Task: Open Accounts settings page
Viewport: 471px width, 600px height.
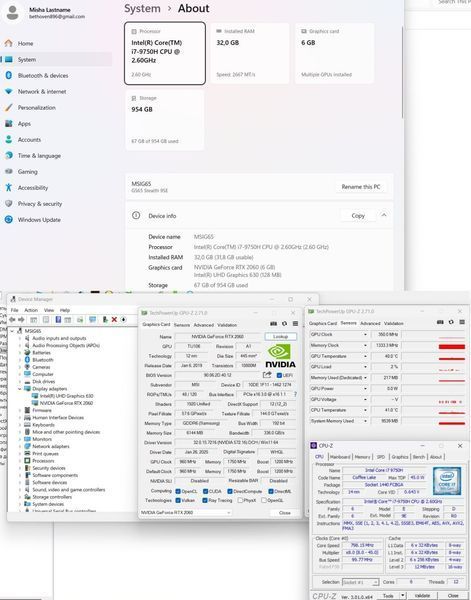Action: click(x=29, y=140)
